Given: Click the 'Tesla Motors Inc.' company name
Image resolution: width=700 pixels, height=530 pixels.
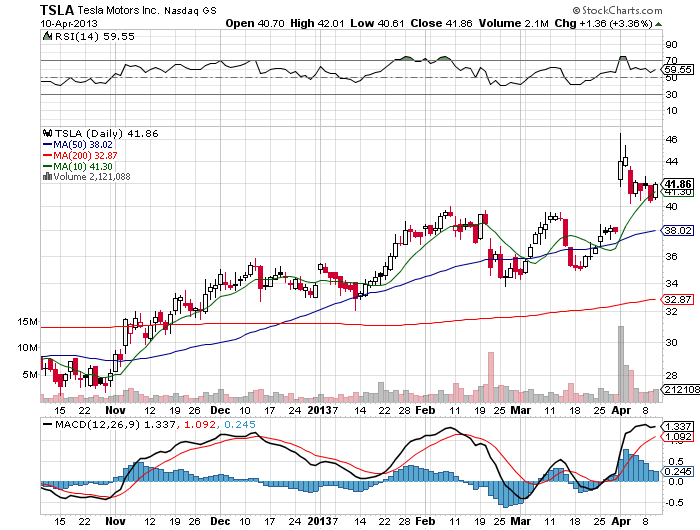Looking at the screenshot, I should 118,10.
